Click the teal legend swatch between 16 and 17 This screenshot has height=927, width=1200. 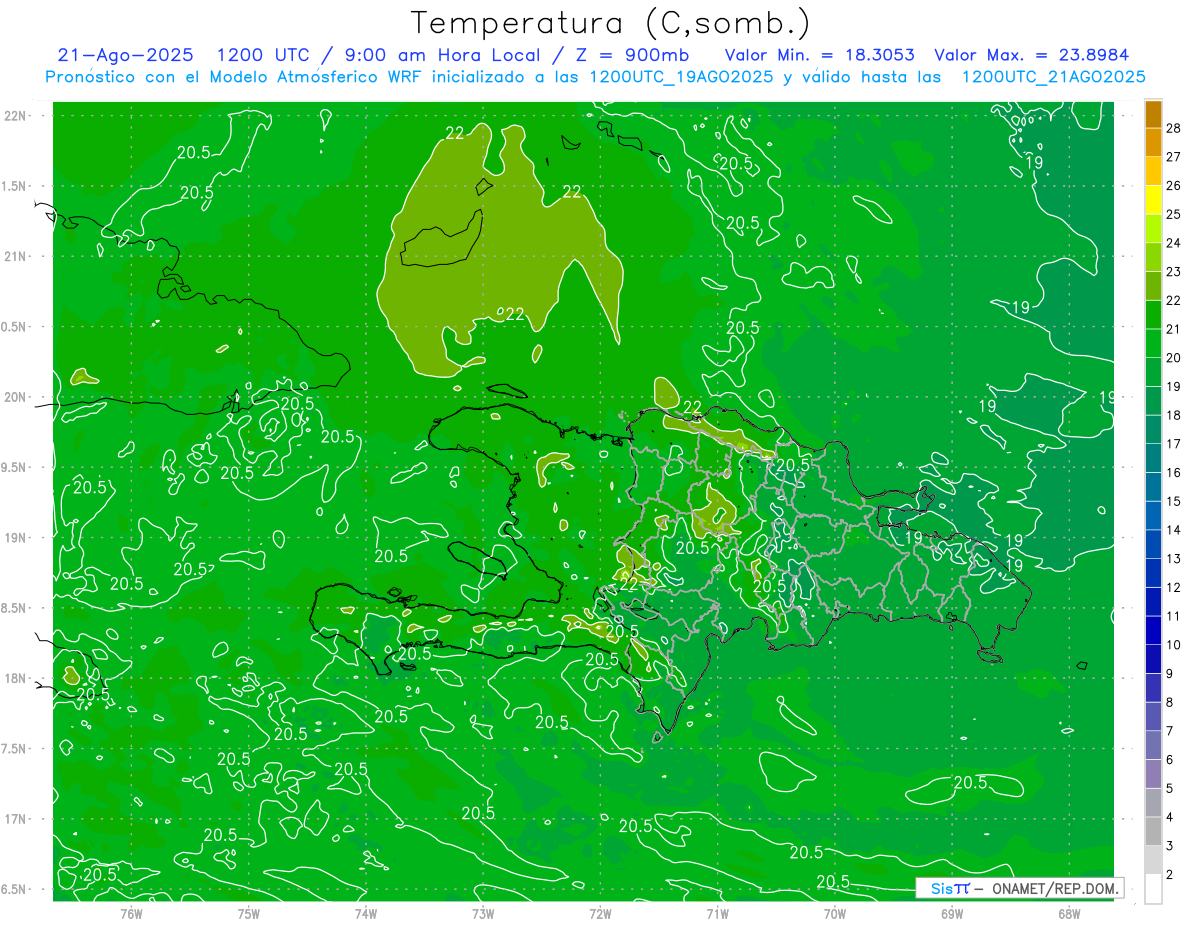pos(1154,458)
